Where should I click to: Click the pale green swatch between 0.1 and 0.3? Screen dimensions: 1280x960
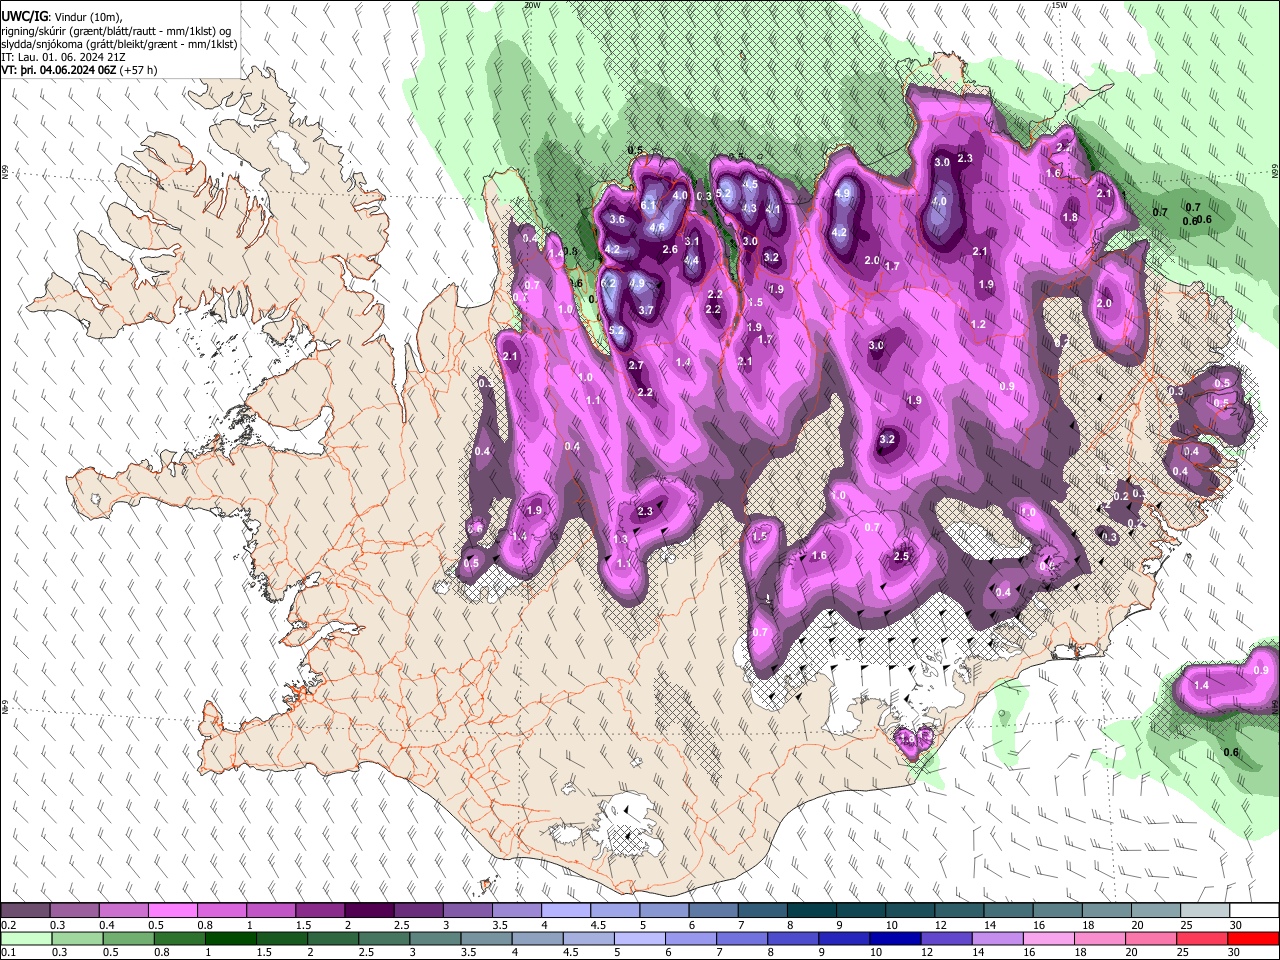26,939
